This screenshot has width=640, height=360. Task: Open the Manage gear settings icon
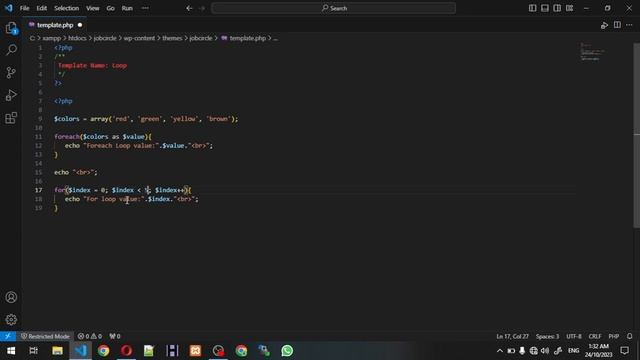click(x=11, y=319)
